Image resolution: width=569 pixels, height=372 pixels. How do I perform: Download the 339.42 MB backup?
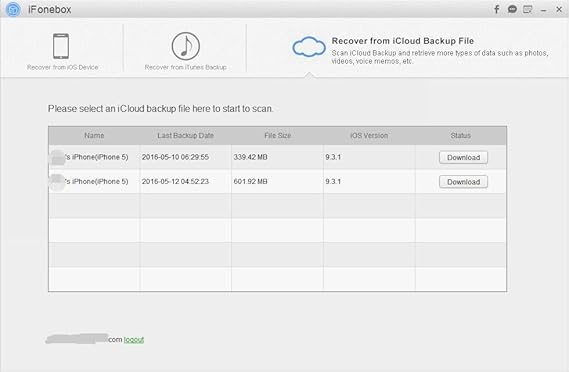click(463, 158)
